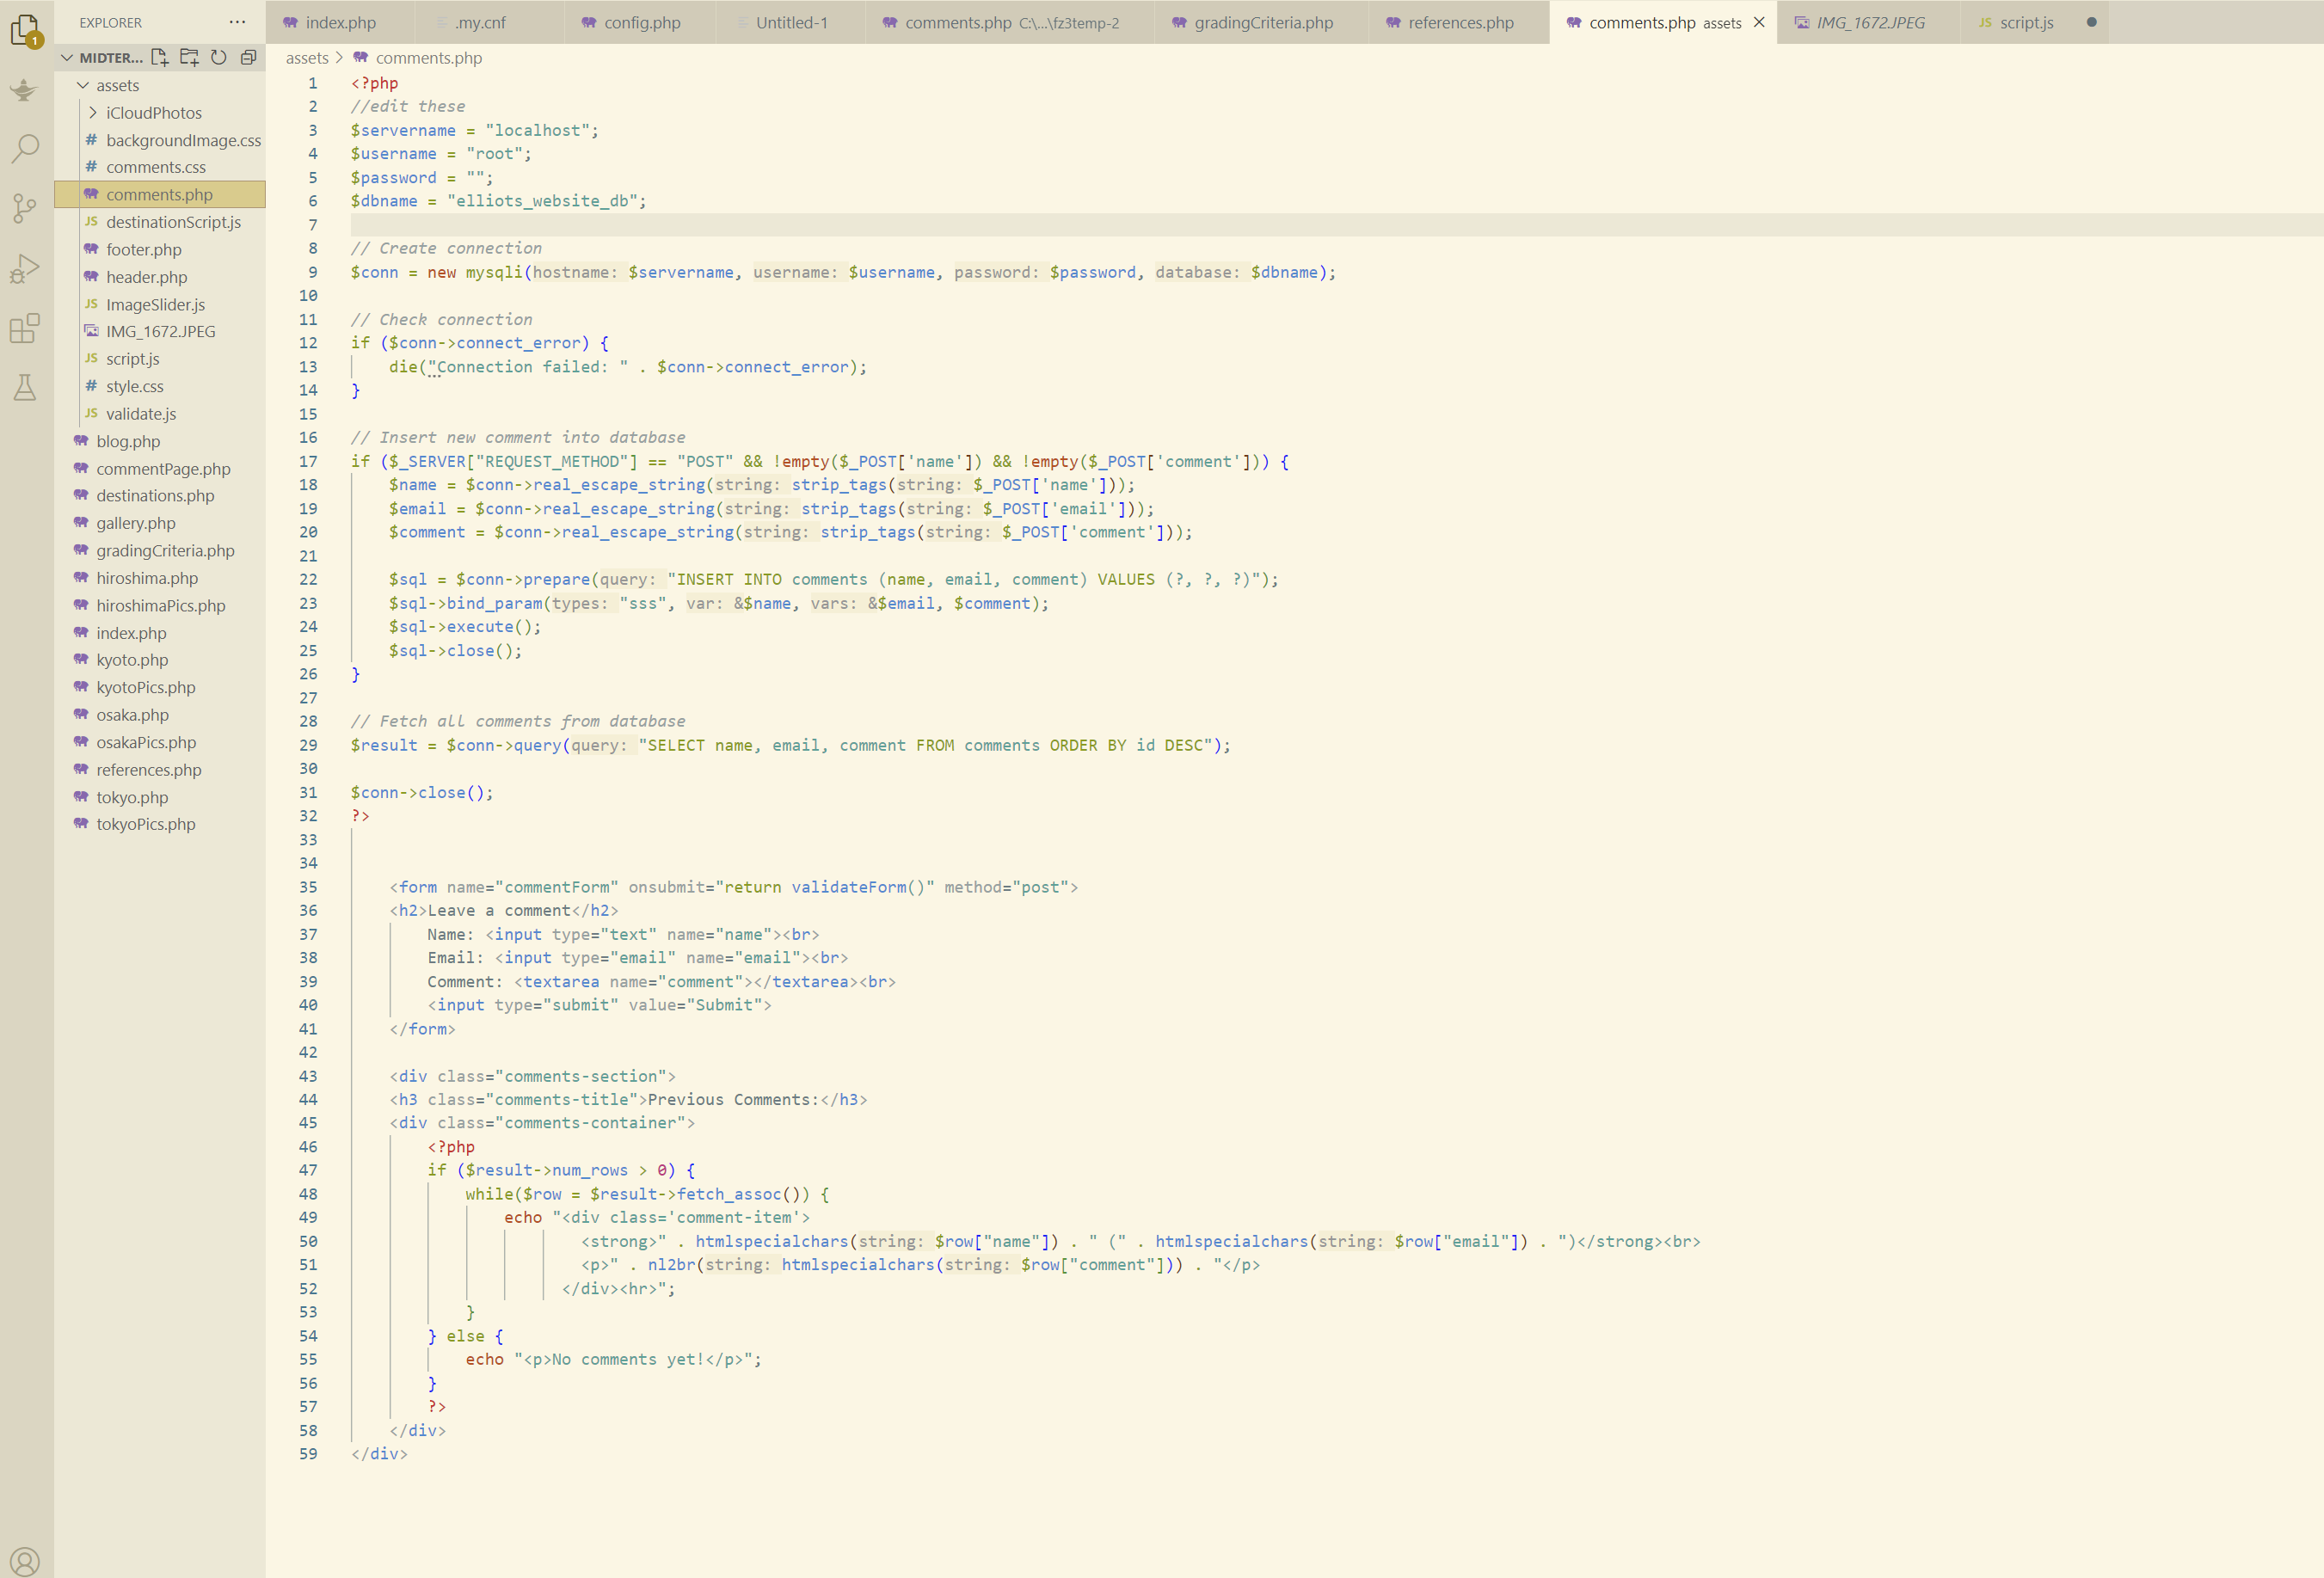Refresh the explorer file tree
Image resolution: width=2324 pixels, height=1578 pixels.
click(x=219, y=58)
